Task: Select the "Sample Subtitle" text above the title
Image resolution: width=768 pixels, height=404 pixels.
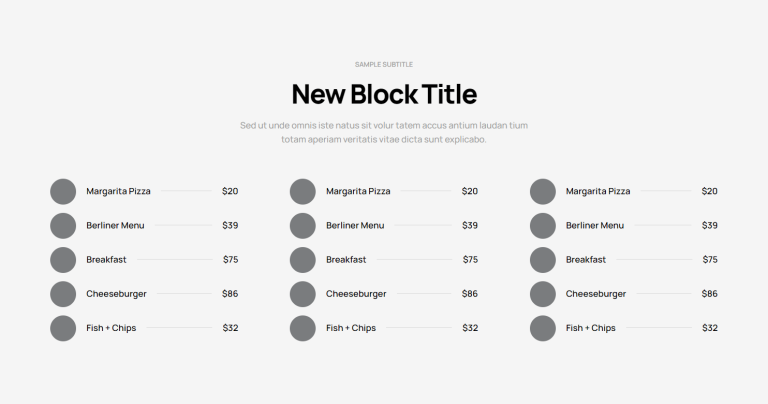Action: click(384, 64)
